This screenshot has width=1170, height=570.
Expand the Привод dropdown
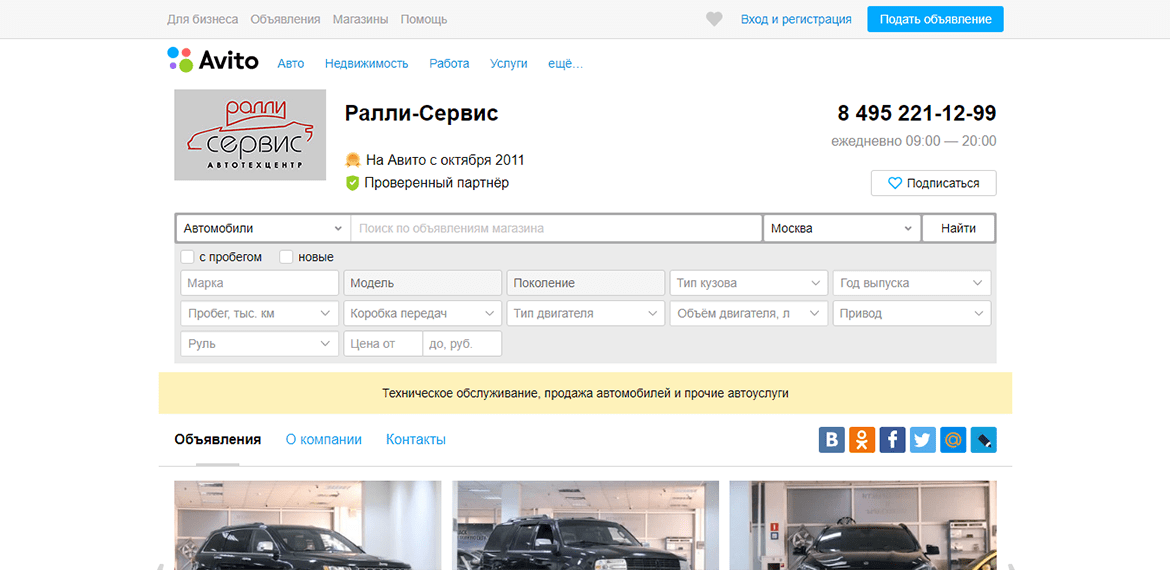click(912, 313)
